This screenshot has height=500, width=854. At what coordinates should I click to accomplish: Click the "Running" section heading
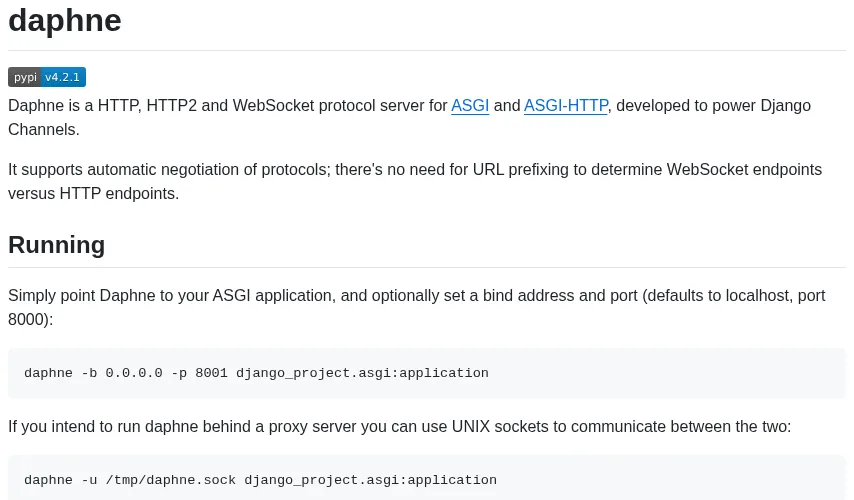[x=56, y=245]
